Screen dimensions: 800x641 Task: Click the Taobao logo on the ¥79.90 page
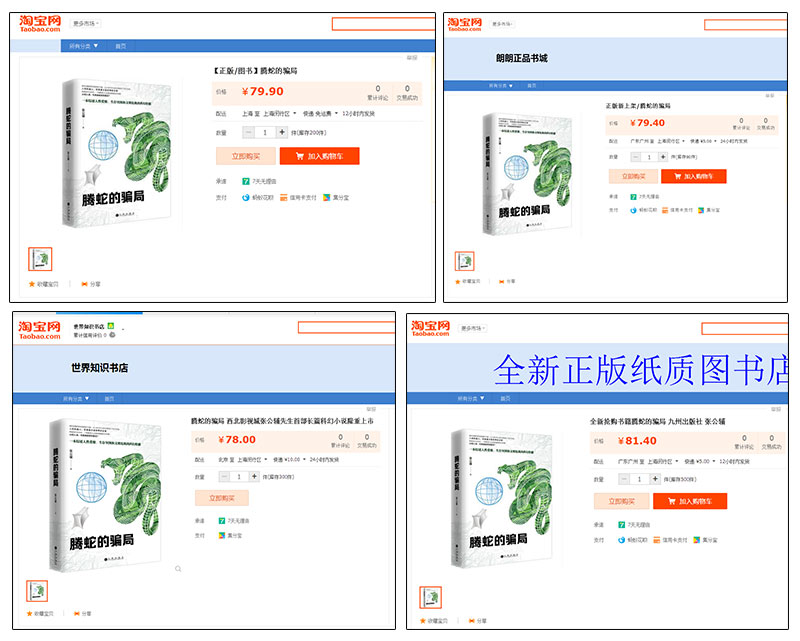coord(40,24)
